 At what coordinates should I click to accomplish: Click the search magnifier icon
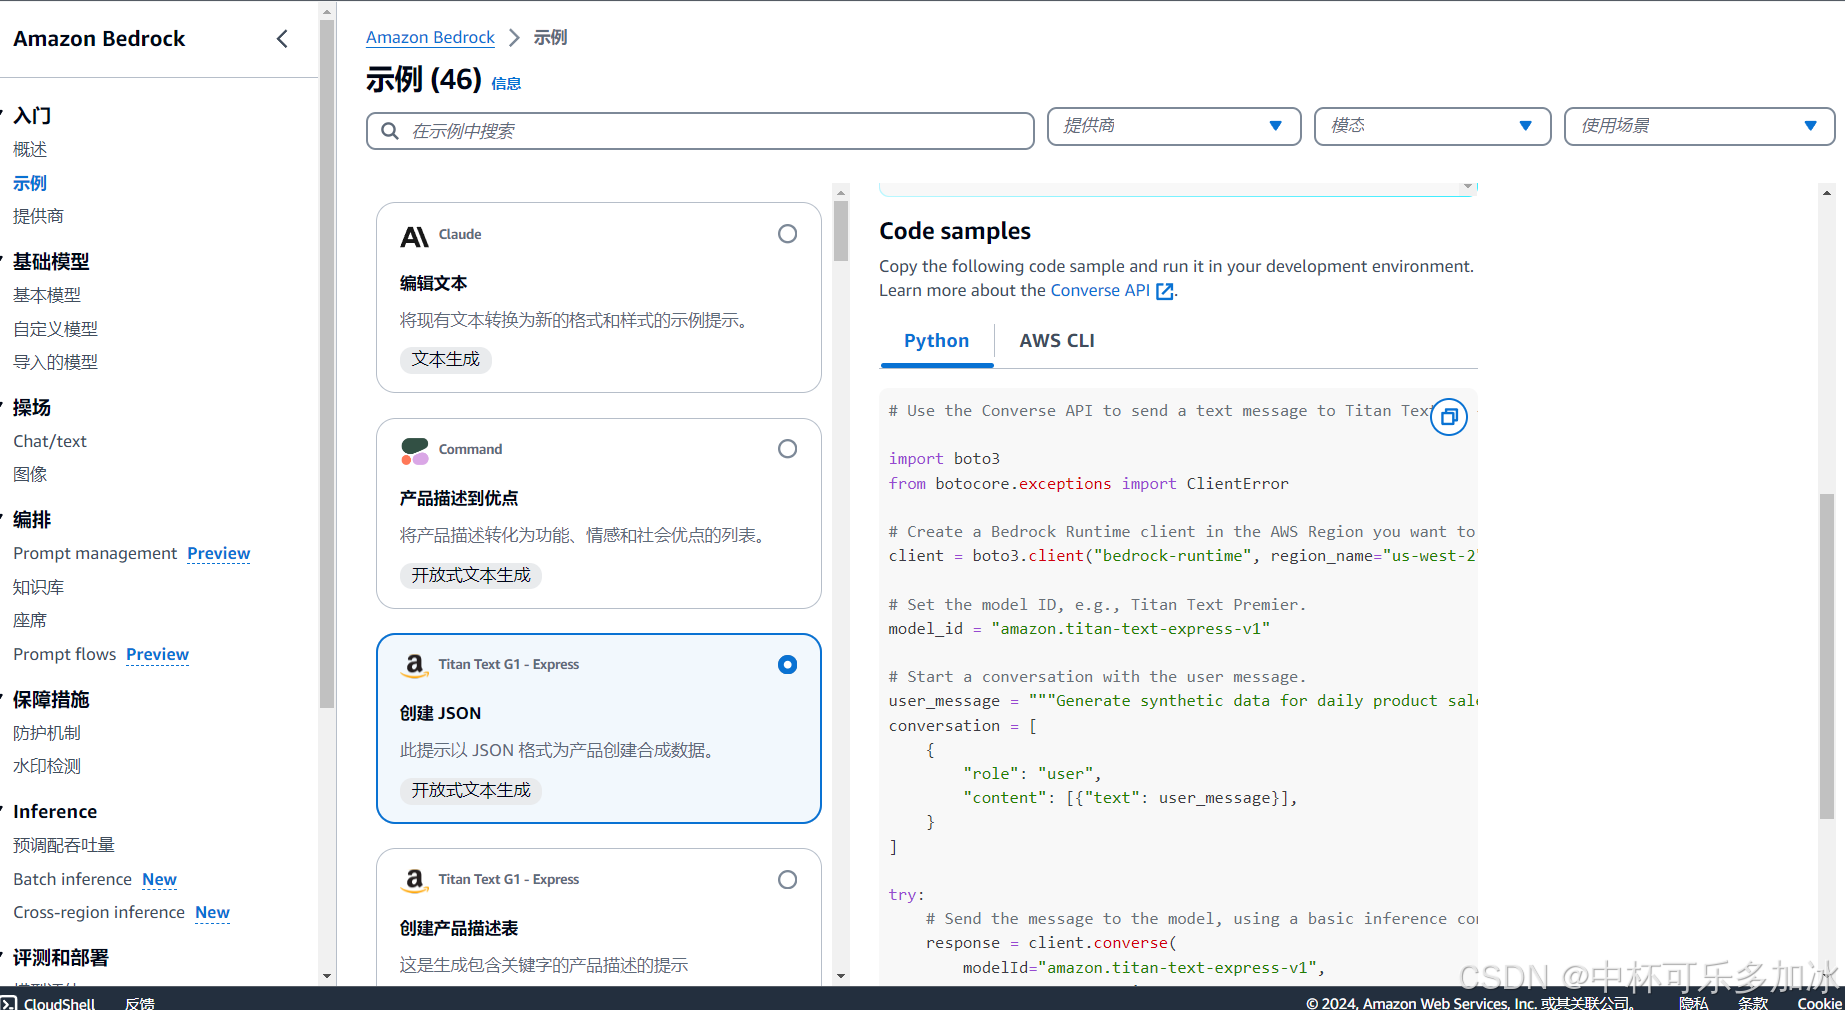(390, 131)
